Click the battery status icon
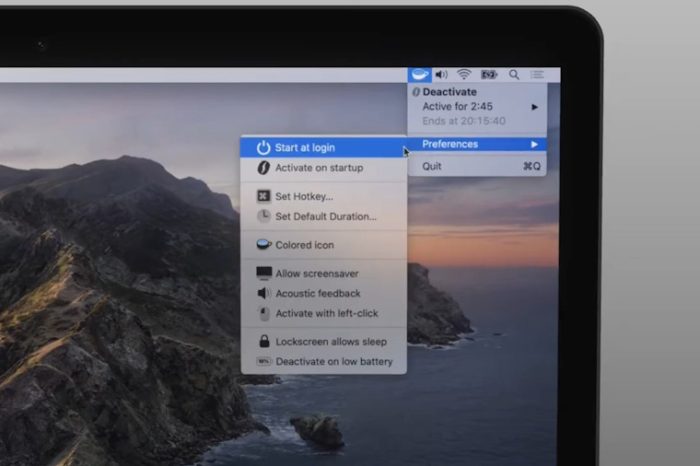Viewport: 700px width, 466px height. [x=489, y=74]
